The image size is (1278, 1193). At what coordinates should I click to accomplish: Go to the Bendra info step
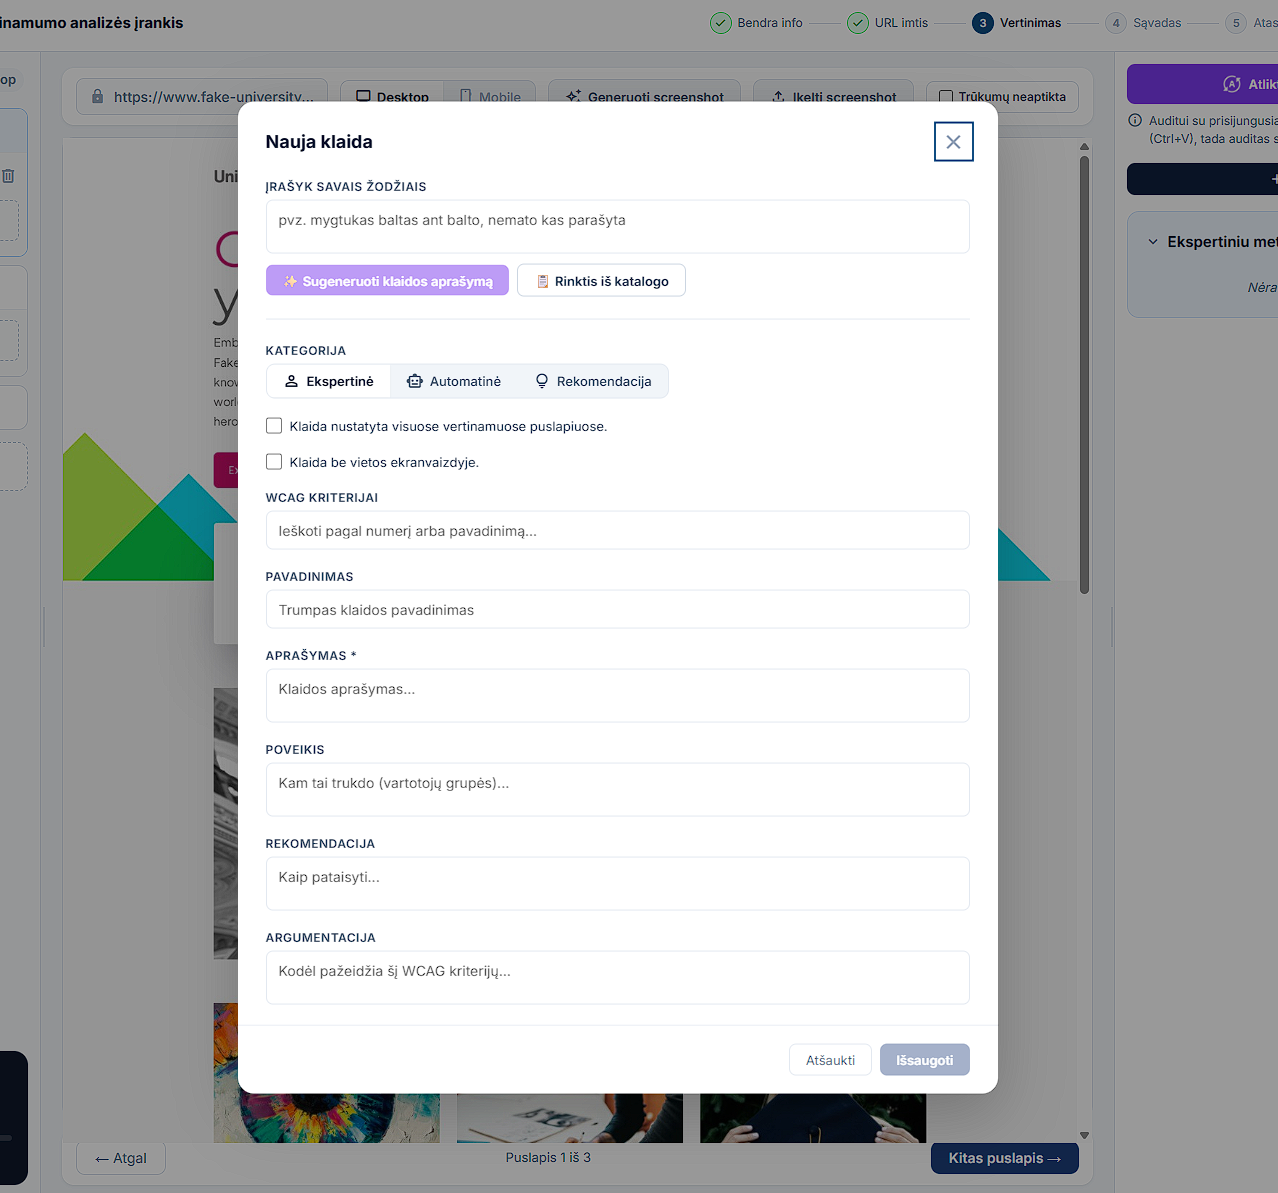click(x=757, y=23)
